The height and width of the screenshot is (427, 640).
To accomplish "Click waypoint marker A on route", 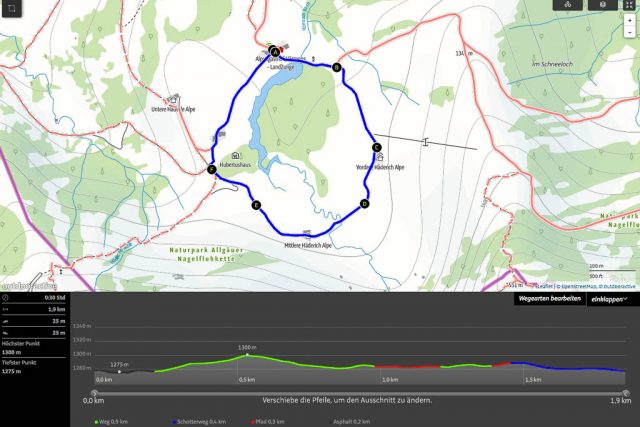I will point(274,51).
